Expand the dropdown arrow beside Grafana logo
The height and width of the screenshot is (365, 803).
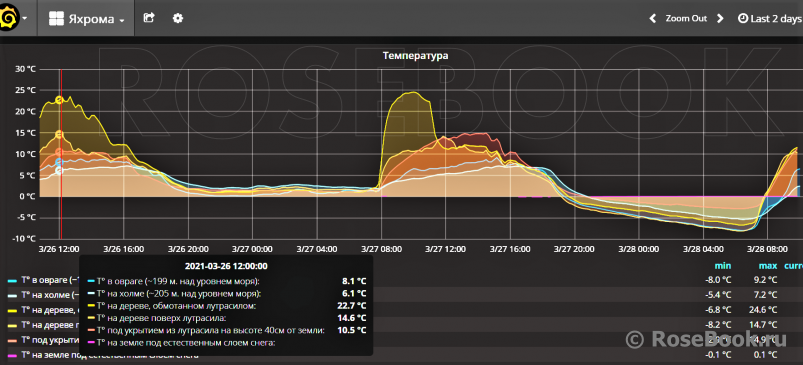(x=25, y=19)
